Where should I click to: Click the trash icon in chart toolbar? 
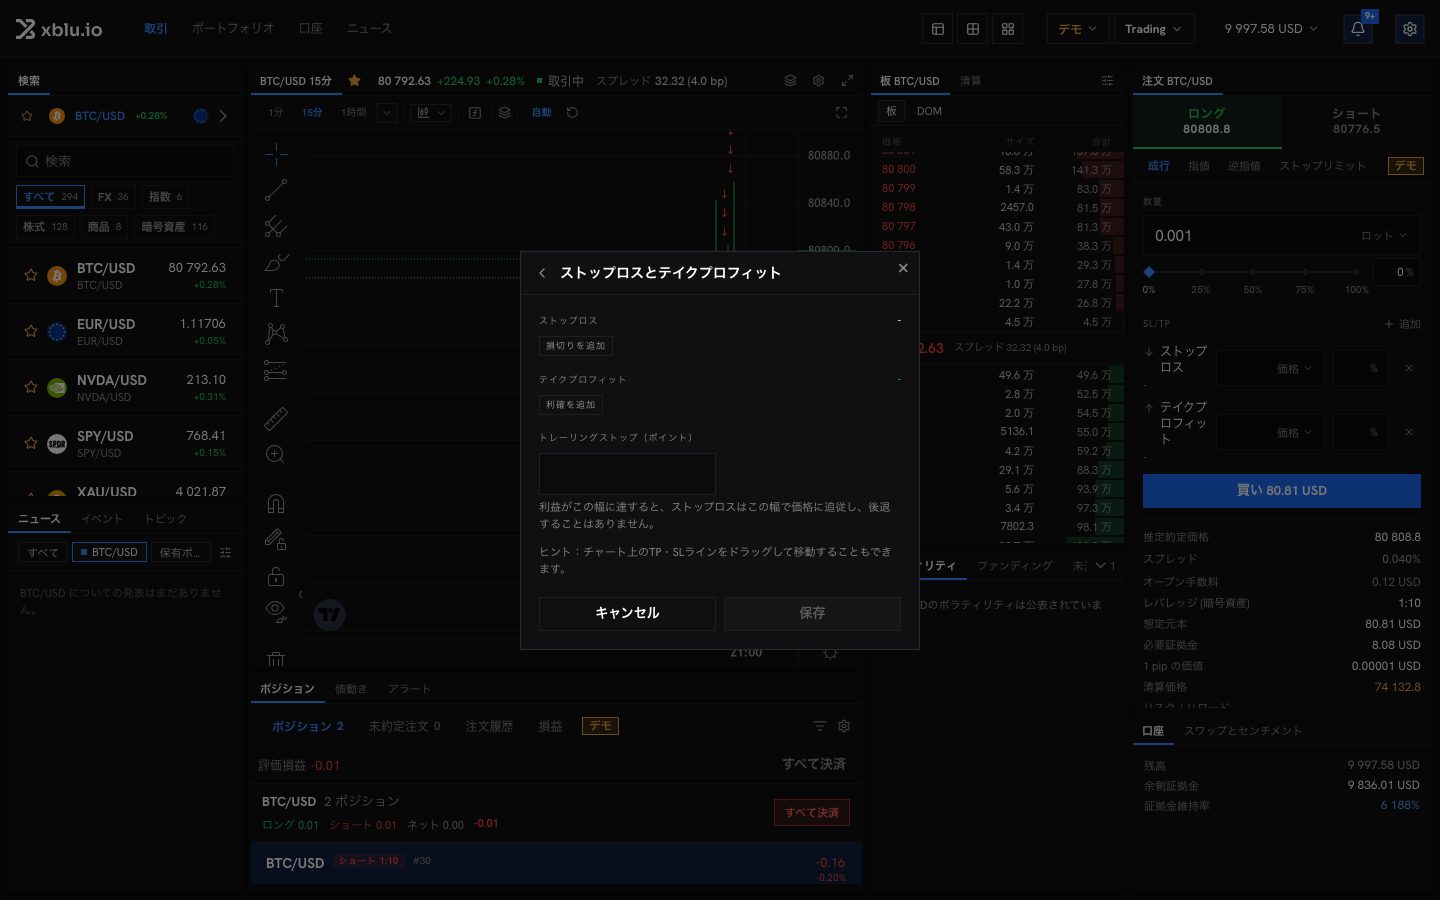pos(276,658)
